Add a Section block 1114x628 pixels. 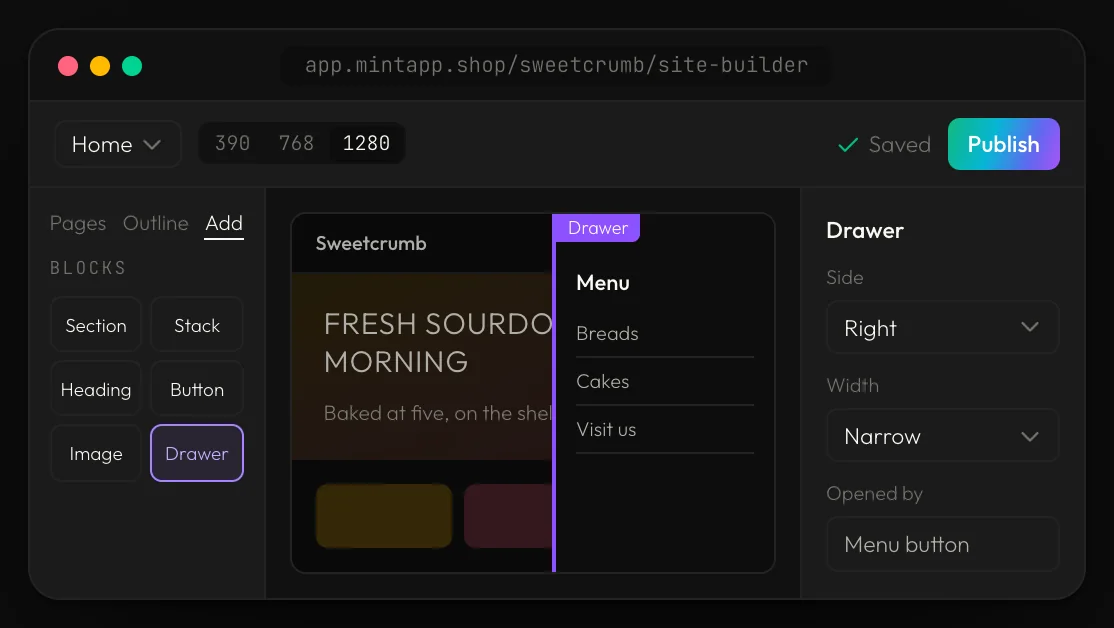coord(96,325)
